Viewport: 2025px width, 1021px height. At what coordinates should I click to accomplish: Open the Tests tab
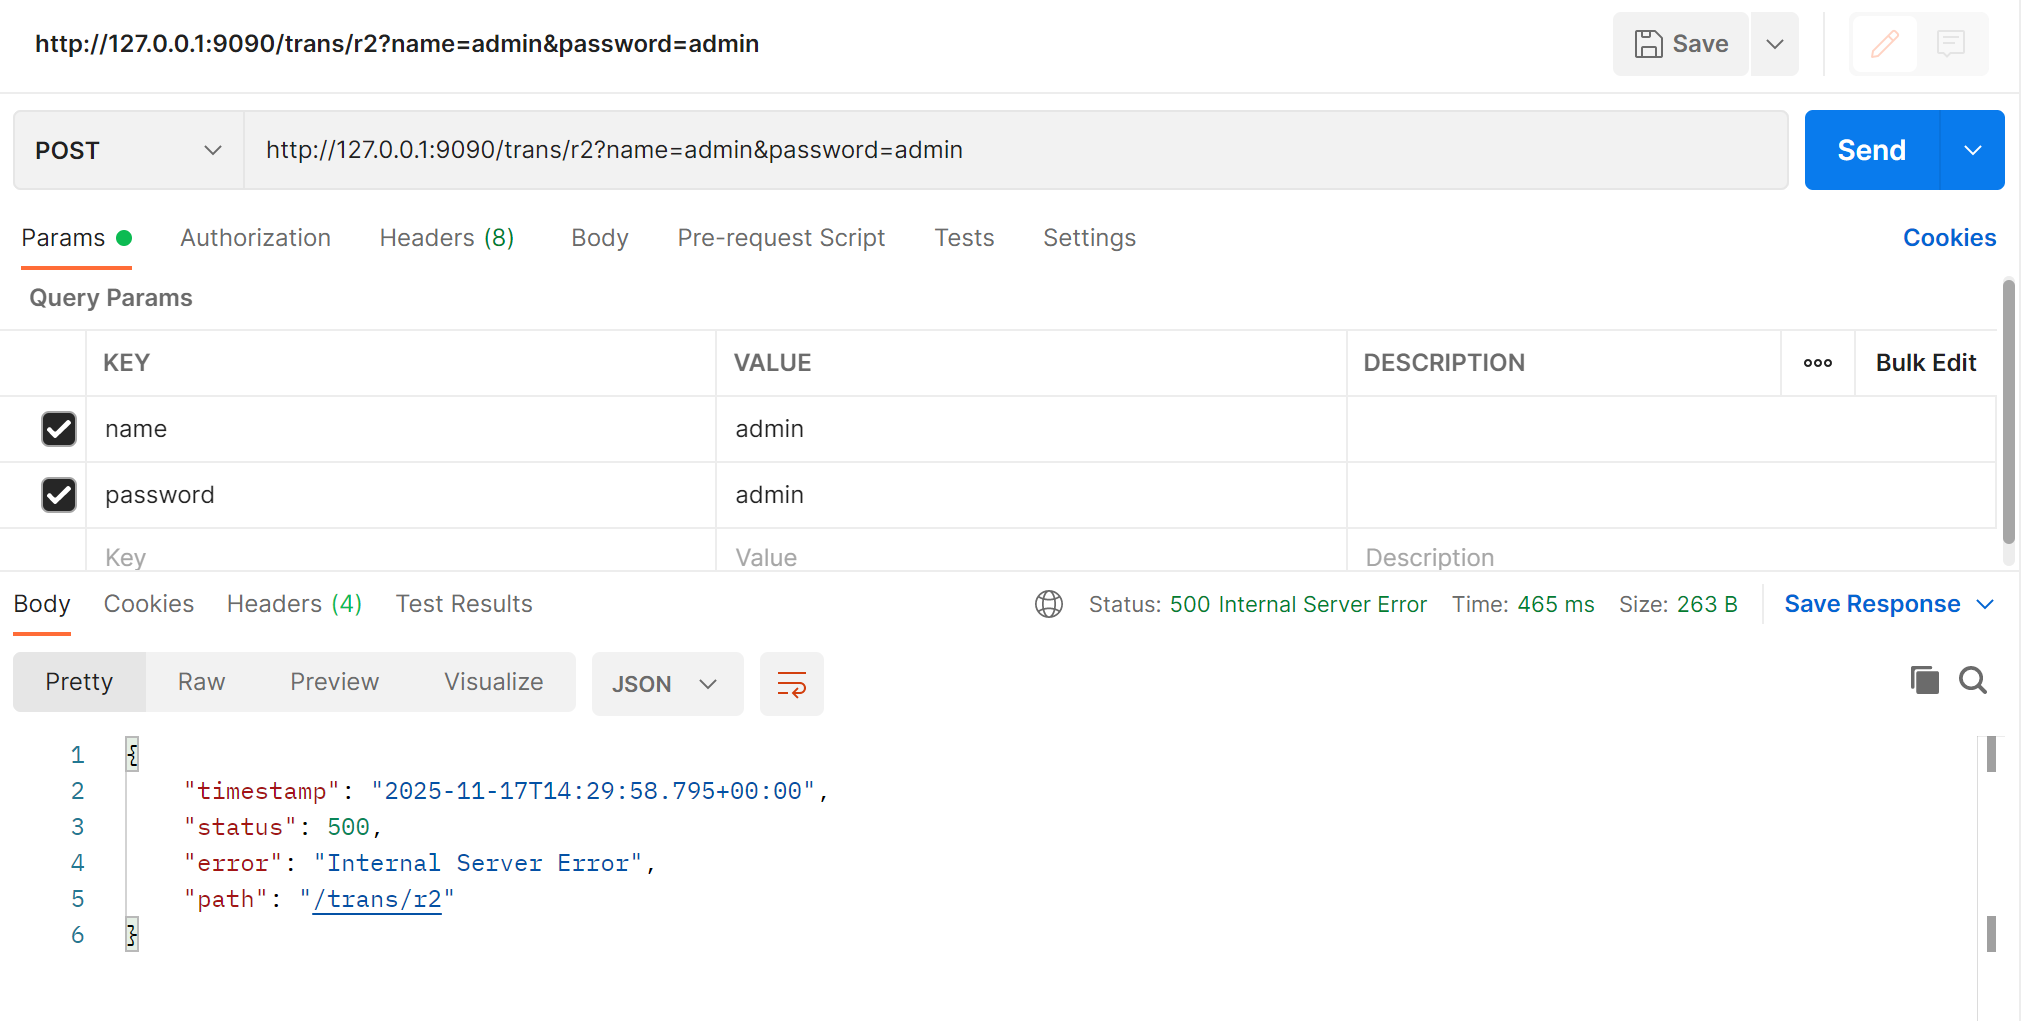point(964,238)
